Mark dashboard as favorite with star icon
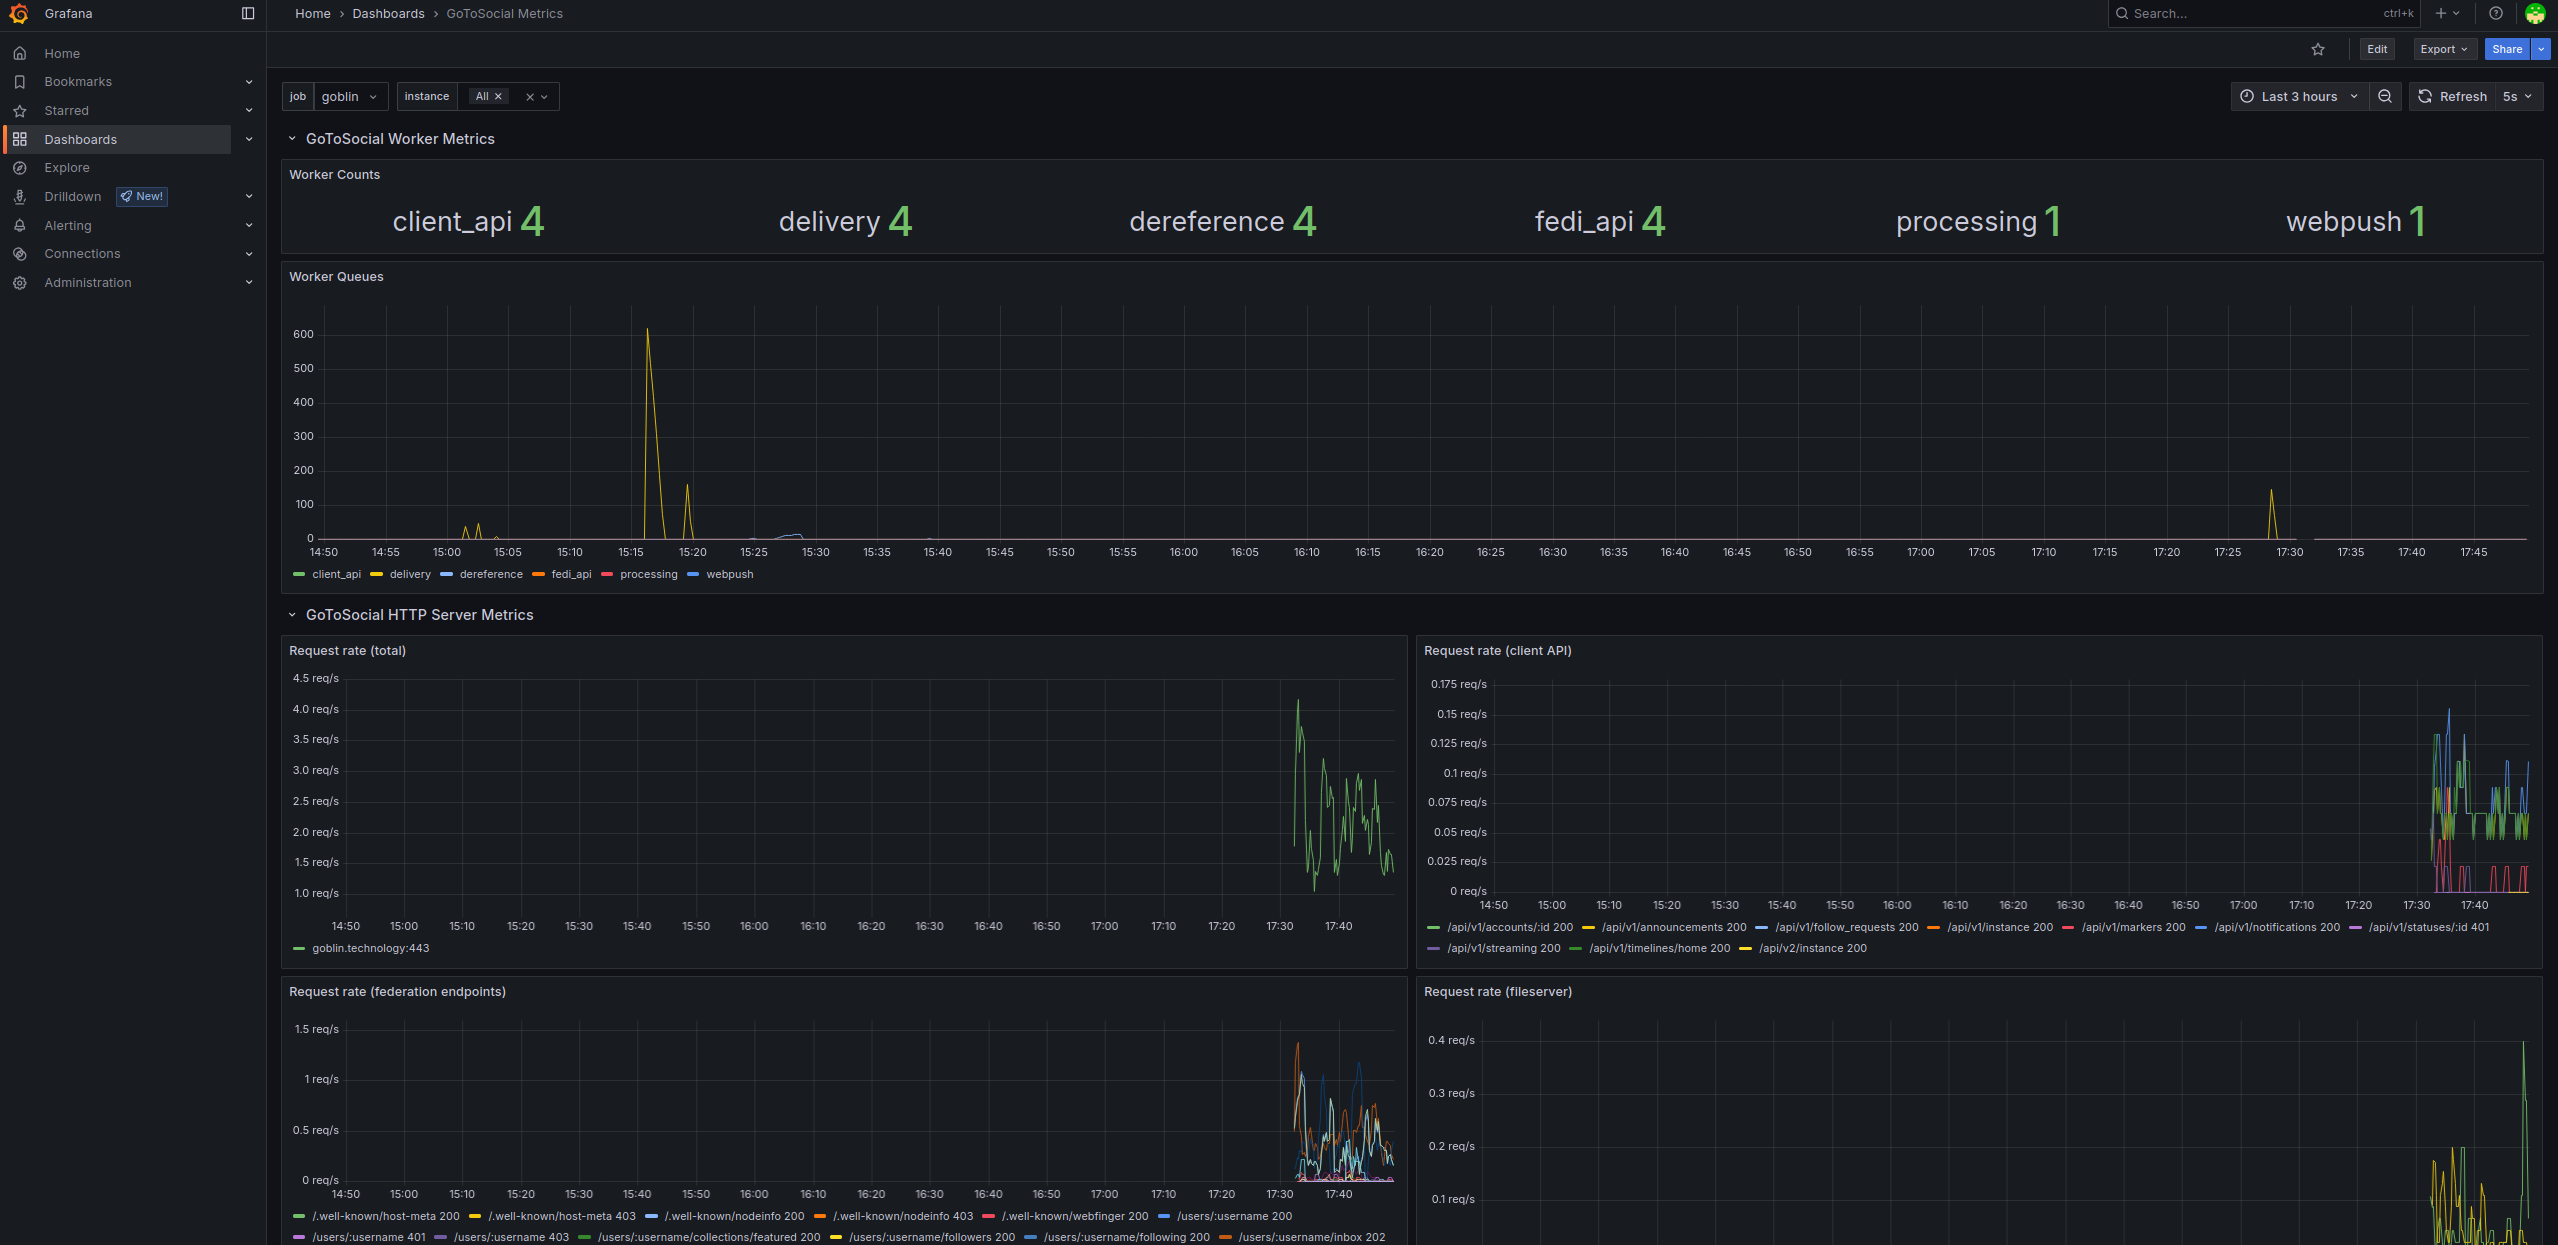Screen dimensions: 2558x1245 (x=2318, y=50)
